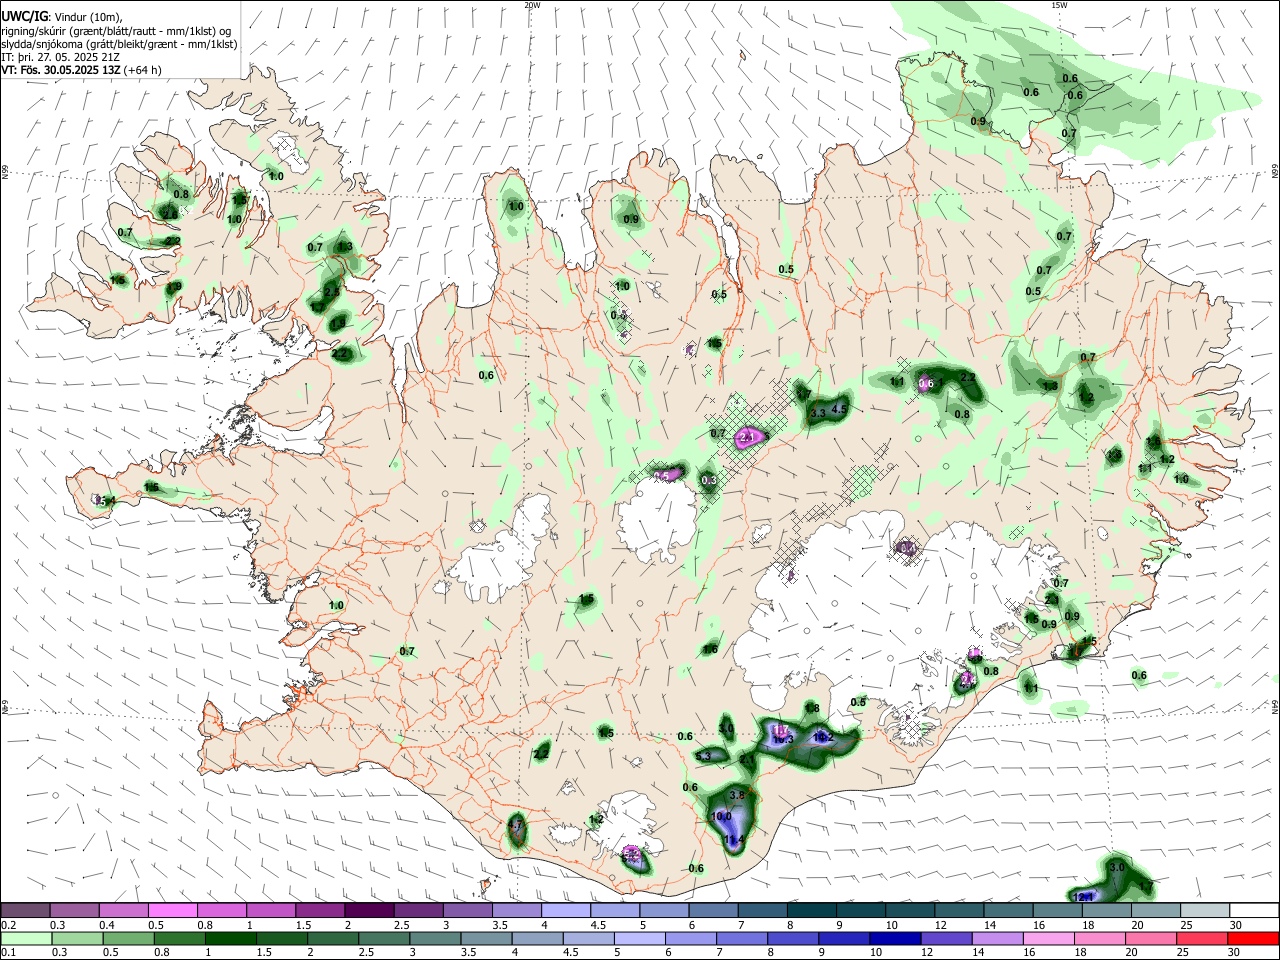
Task: Select the 3.3 value in central green rain cell
Action: tap(817, 413)
